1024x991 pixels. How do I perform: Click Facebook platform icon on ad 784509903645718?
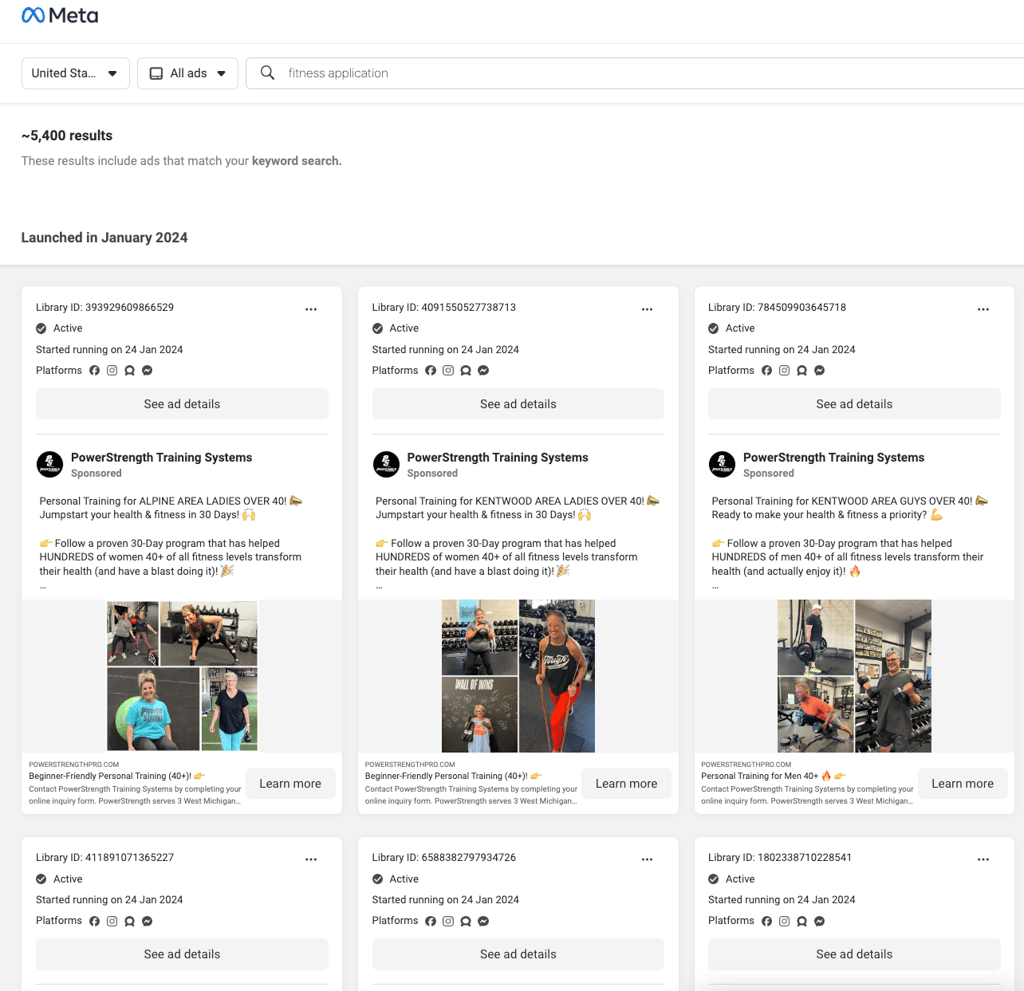767,370
